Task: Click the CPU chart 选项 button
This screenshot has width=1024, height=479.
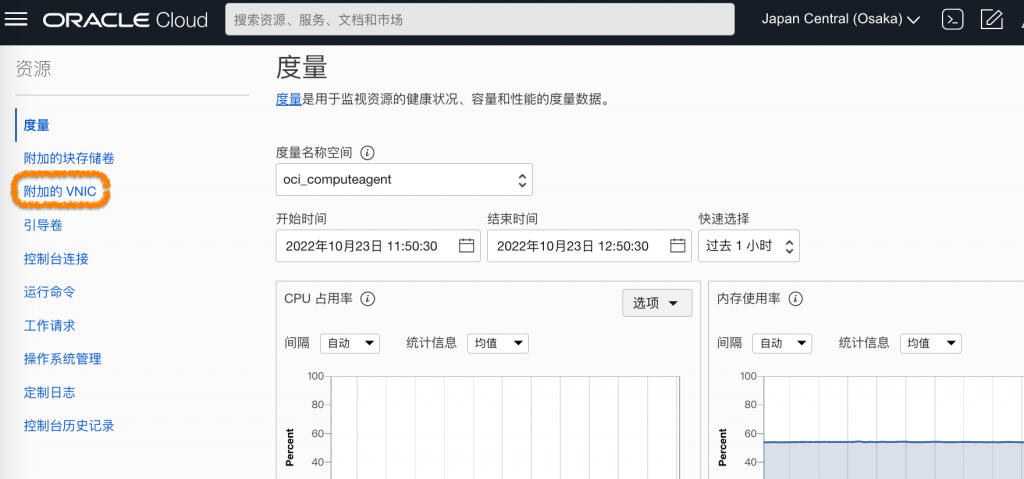Action: (656, 303)
